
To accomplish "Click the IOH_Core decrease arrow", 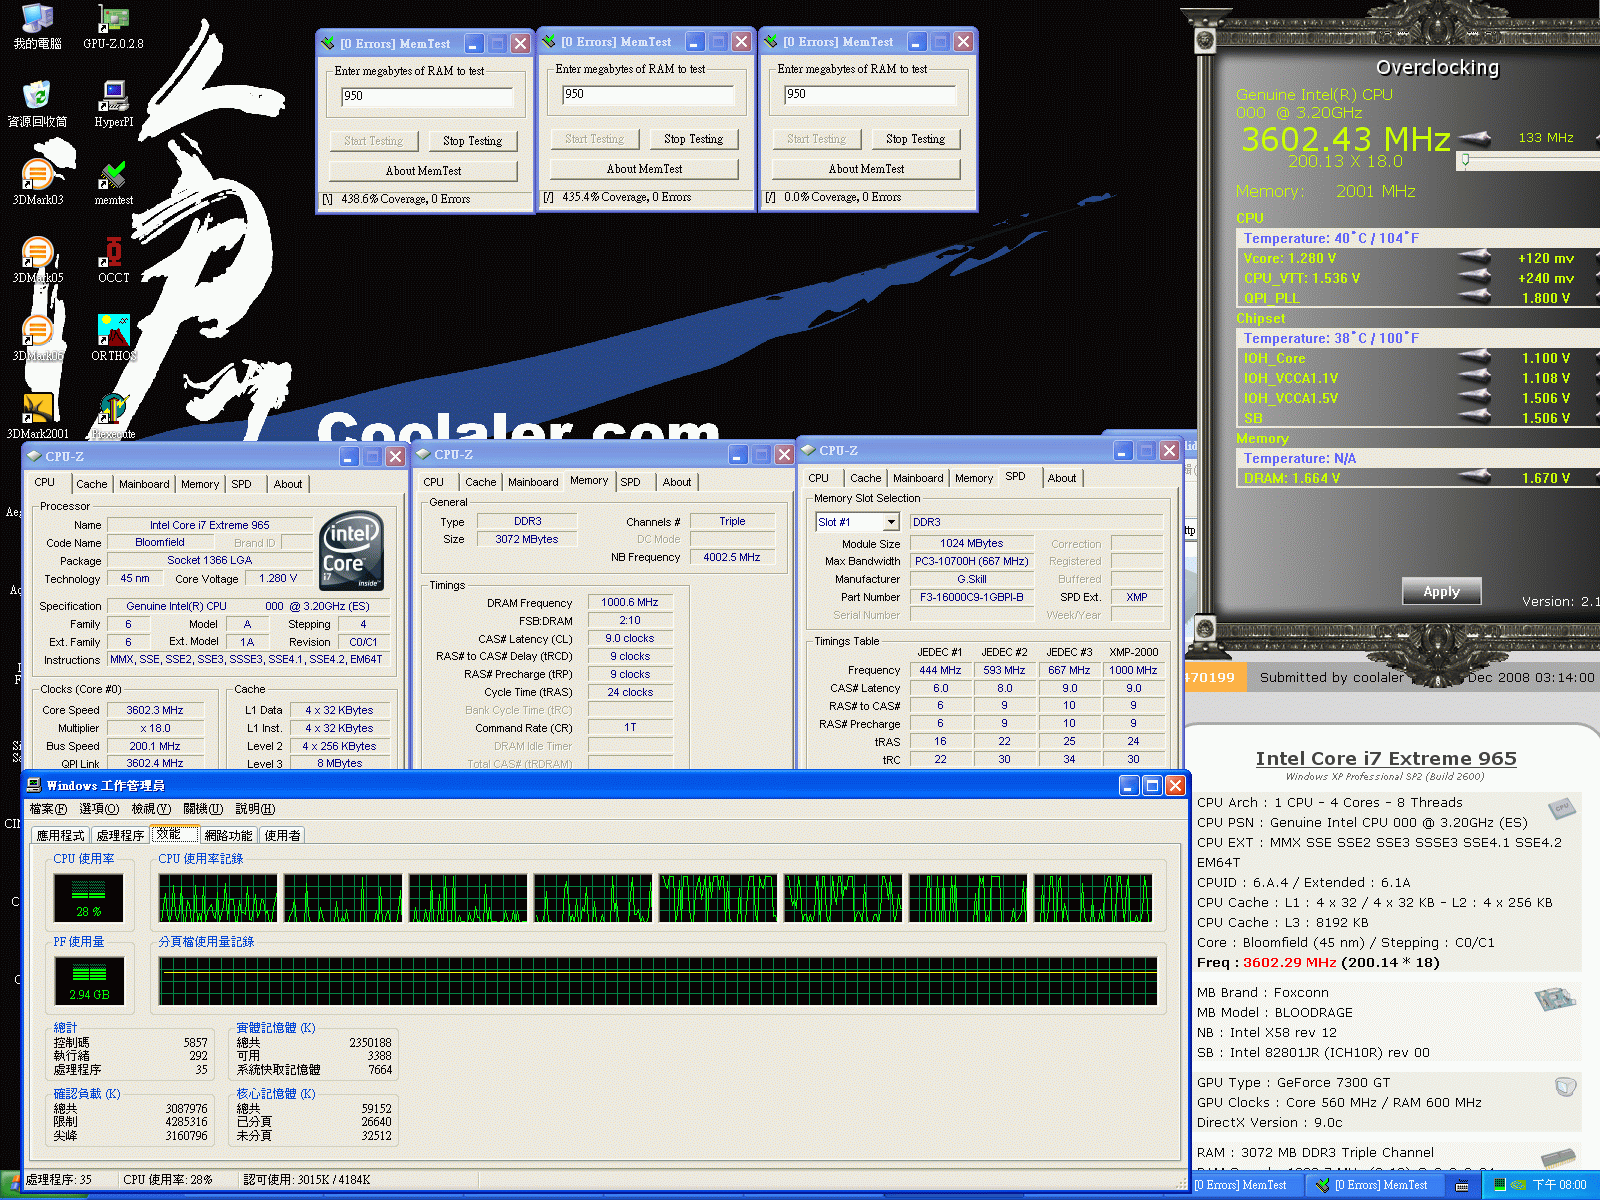I will 1475,358.
